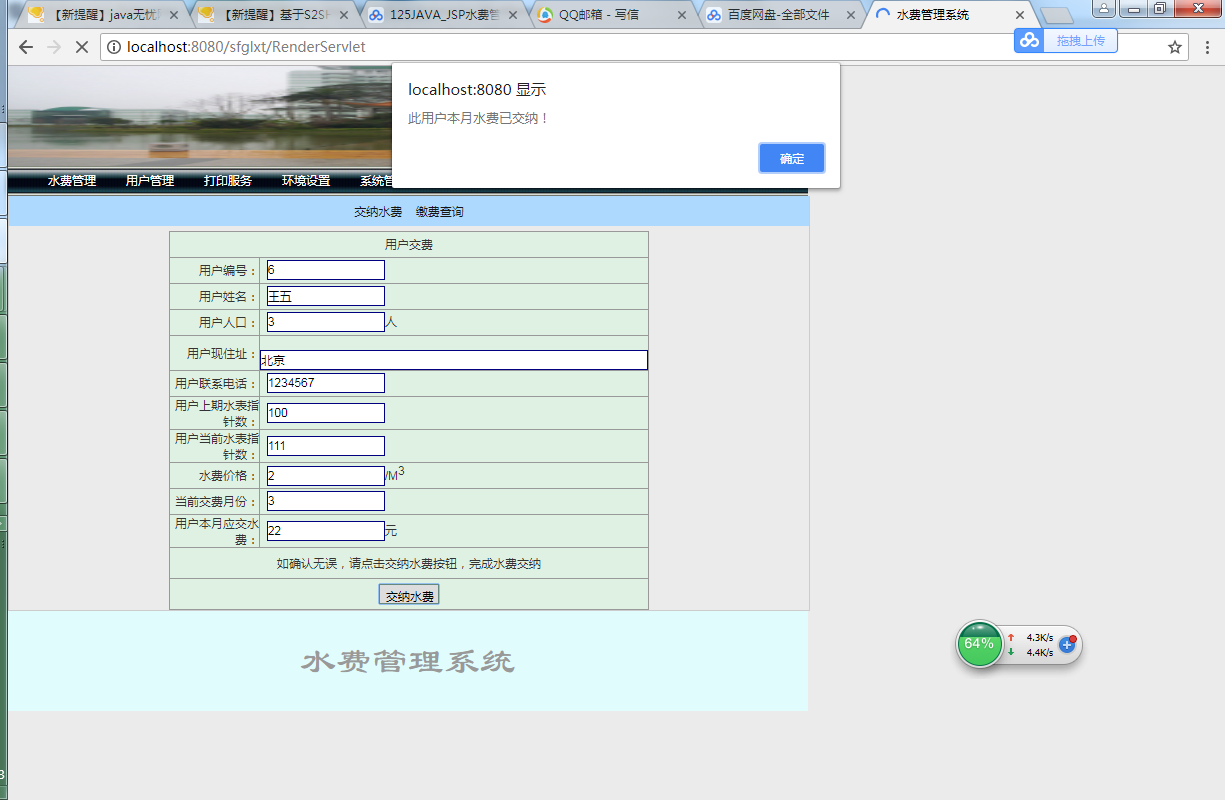This screenshot has width=1225, height=800.
Task: Switch to the 125JAVA_JSP水费 browser tab
Action: click(441, 15)
